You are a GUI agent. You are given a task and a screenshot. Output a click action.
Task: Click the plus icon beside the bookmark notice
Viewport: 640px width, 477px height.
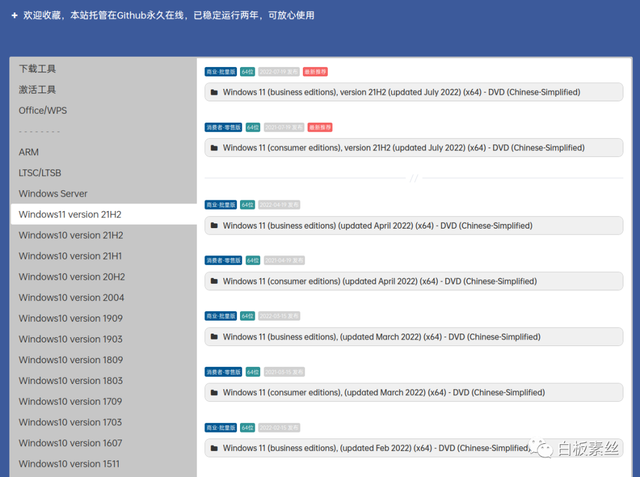coord(15,16)
